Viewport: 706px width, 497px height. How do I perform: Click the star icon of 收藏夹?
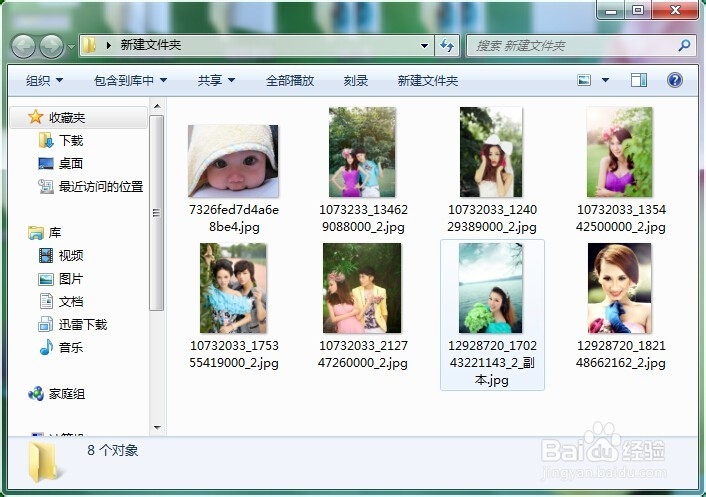(36, 117)
